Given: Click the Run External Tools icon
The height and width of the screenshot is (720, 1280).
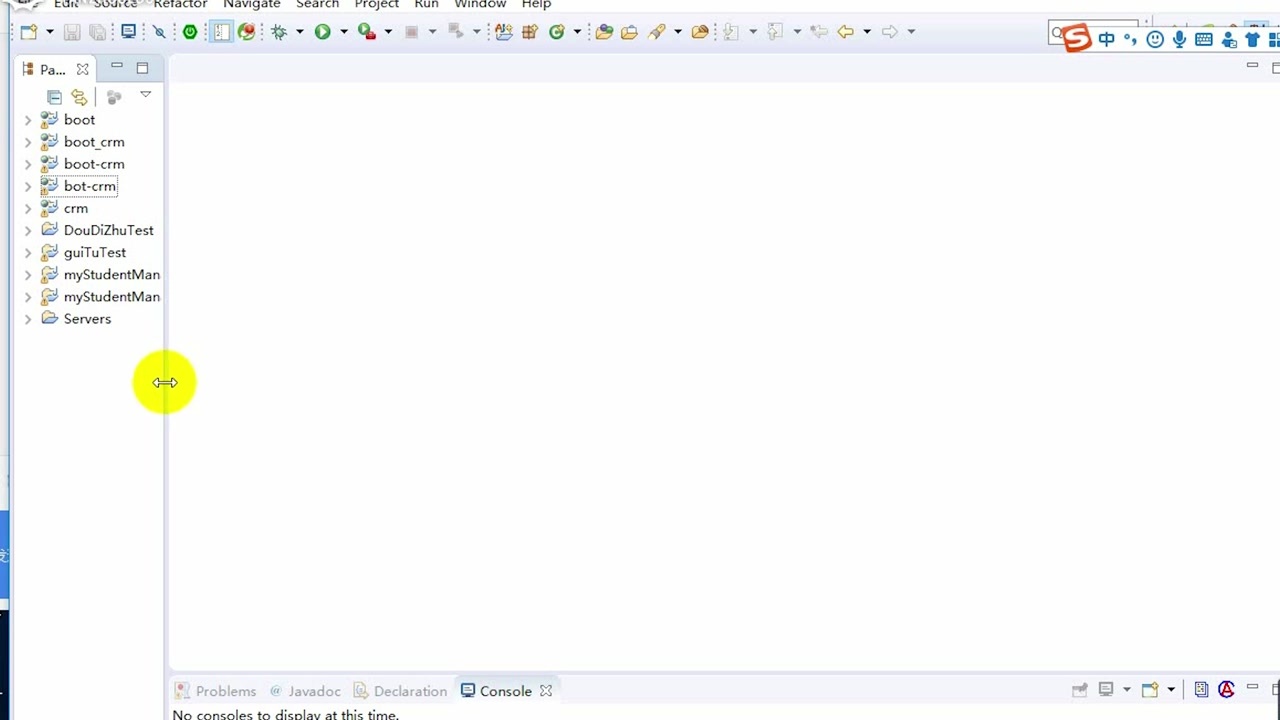Looking at the screenshot, I should [367, 32].
